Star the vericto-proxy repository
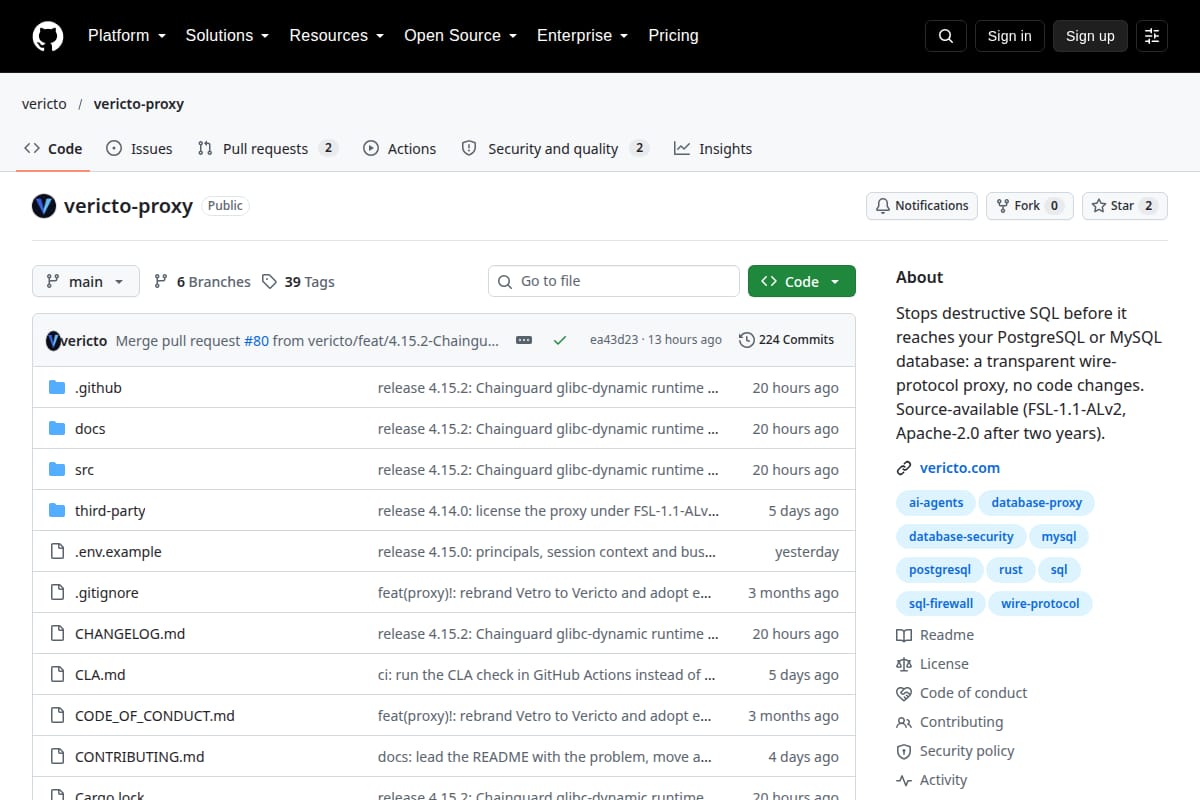The image size is (1200, 800). pyautogui.click(x=1125, y=206)
